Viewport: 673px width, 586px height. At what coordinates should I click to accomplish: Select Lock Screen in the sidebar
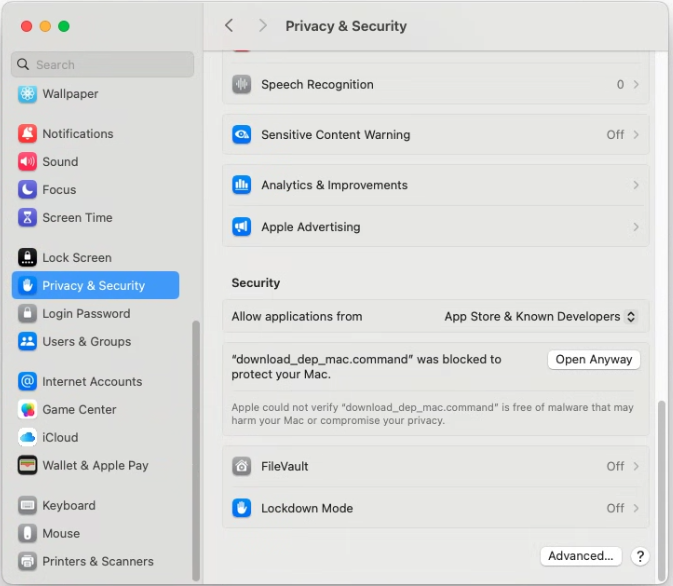point(95,257)
